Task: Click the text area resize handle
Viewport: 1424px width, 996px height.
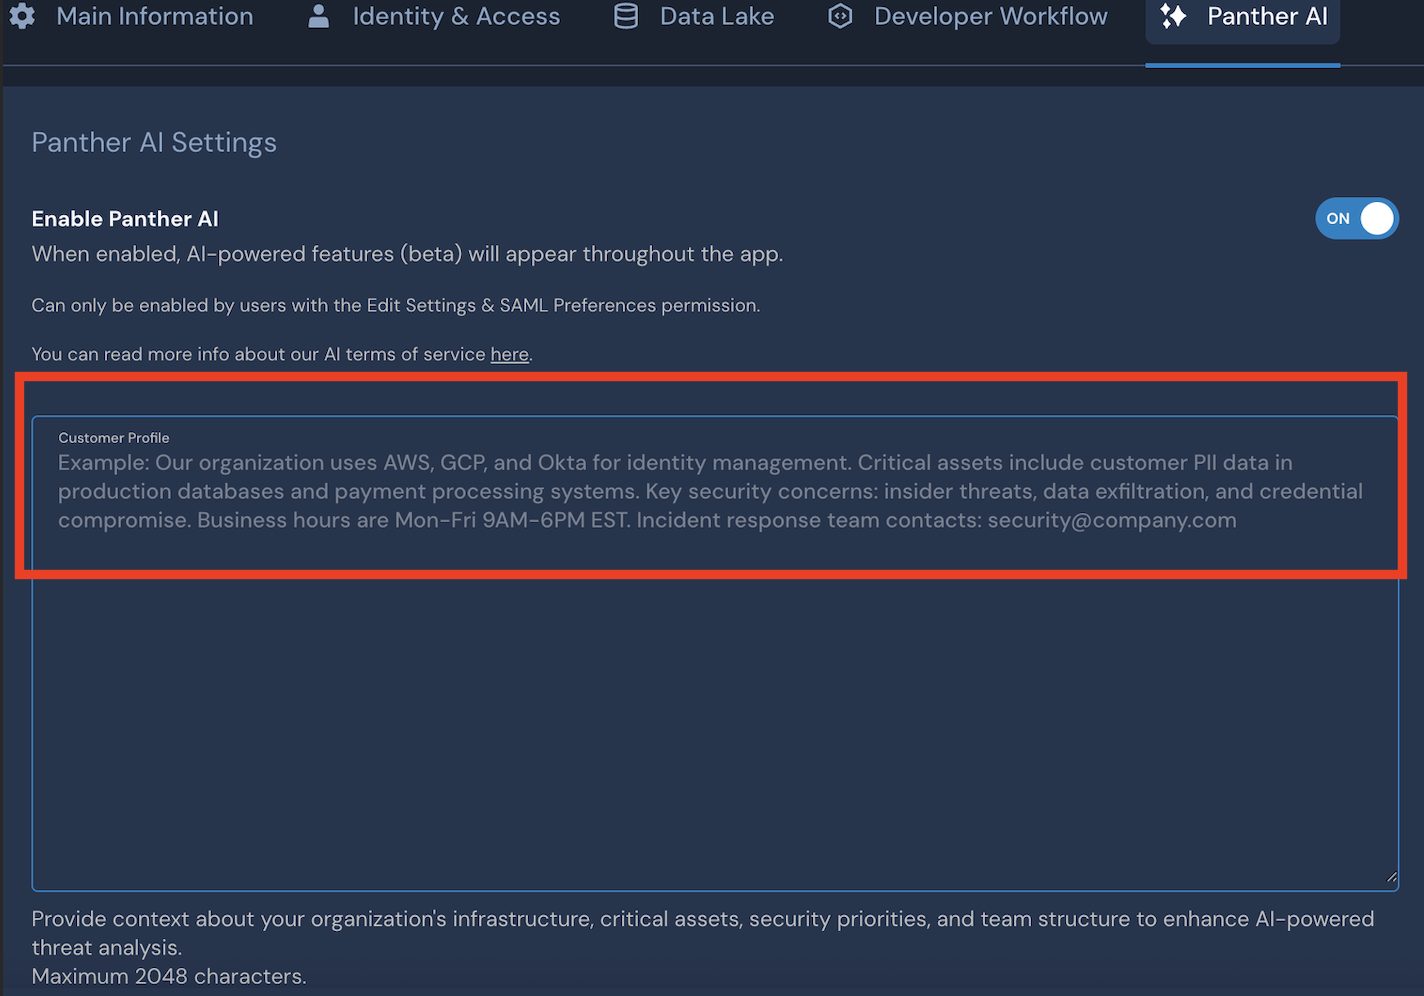Action: pyautogui.click(x=1391, y=877)
